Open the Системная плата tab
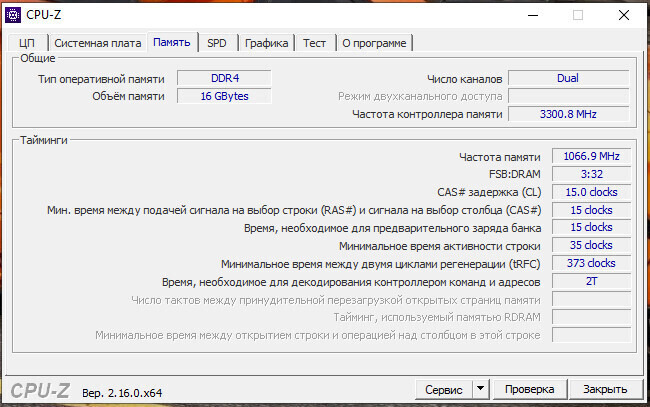This screenshot has height=407, width=650. tap(97, 43)
